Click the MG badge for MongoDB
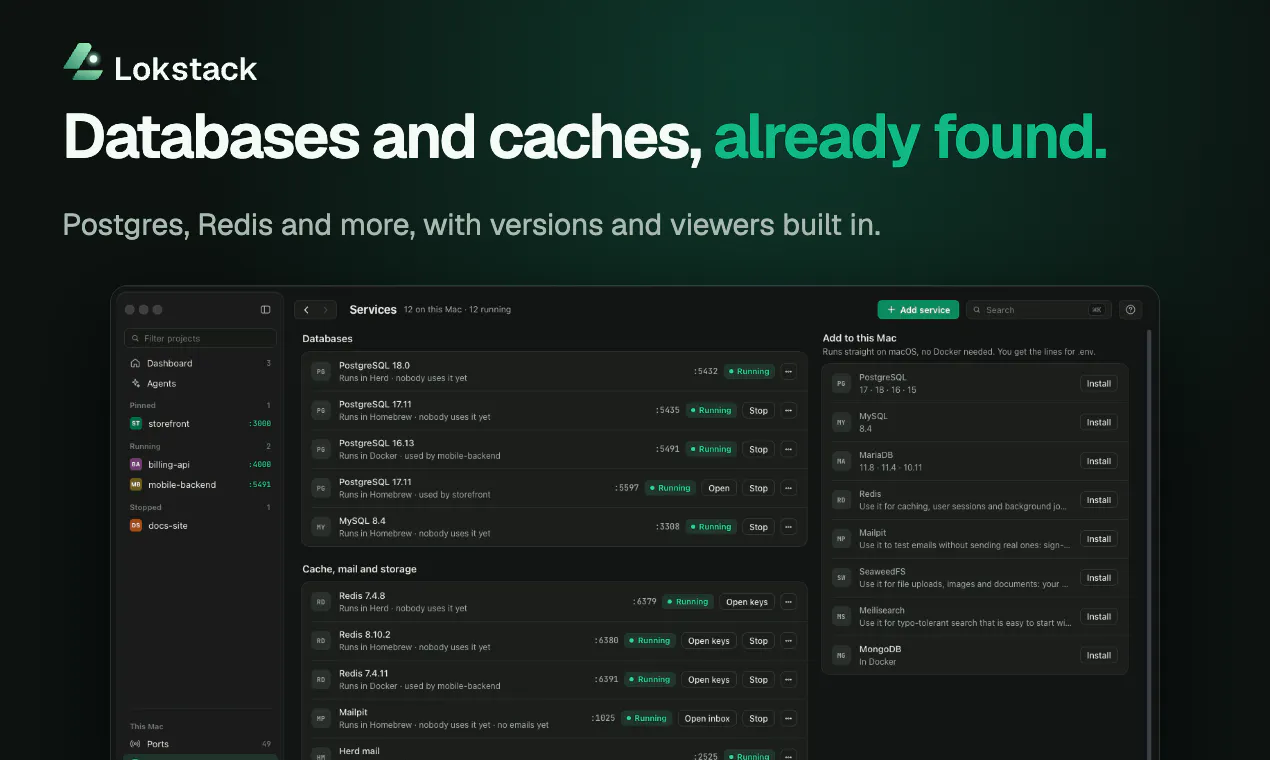The height and width of the screenshot is (760, 1270). tap(841, 656)
